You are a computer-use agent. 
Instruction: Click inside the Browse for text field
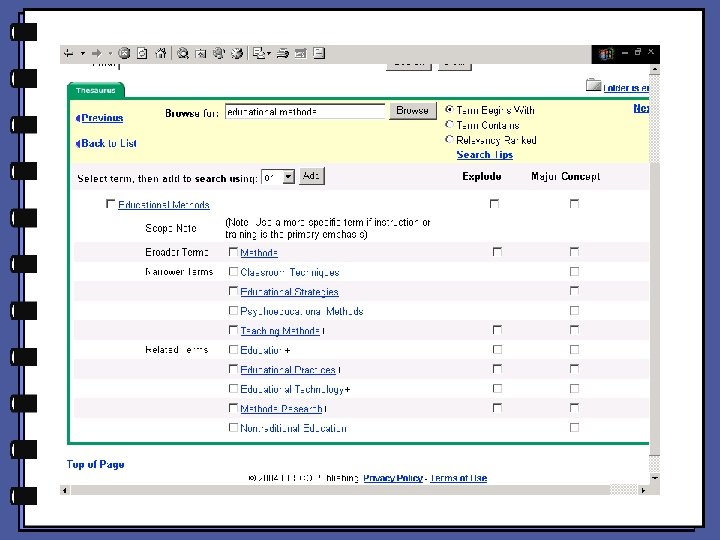click(x=305, y=112)
